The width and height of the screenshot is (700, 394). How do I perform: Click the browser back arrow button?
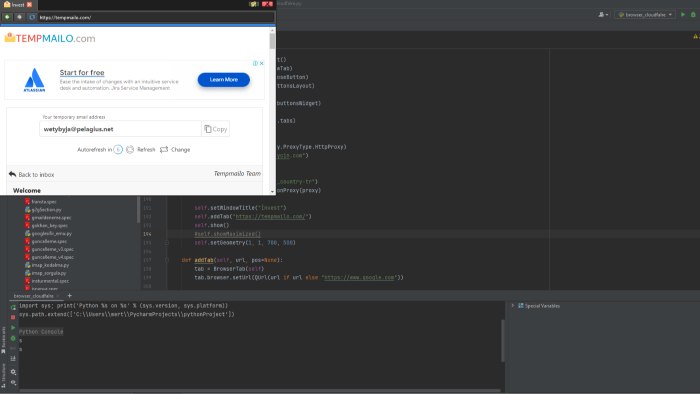(x=7, y=17)
